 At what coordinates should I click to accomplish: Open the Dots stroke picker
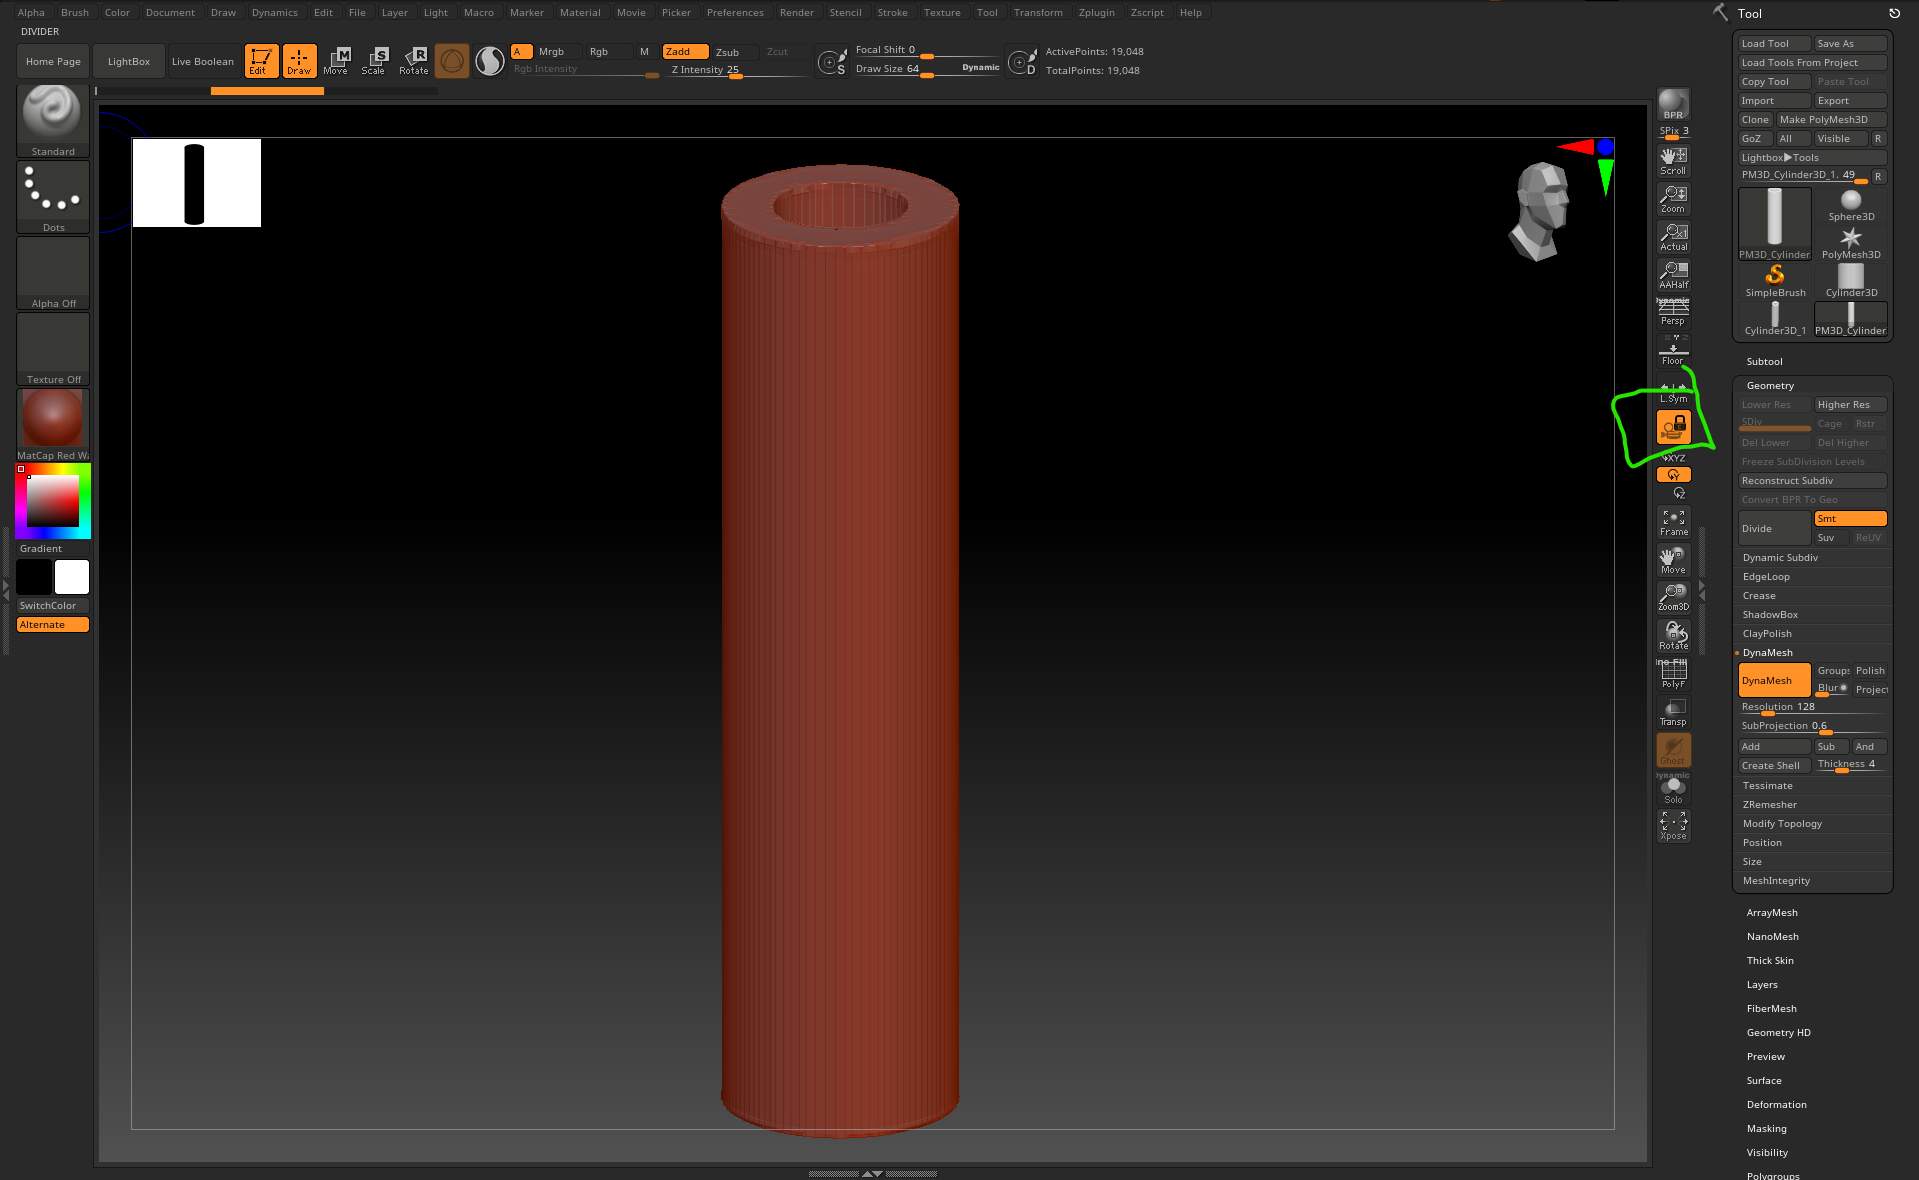click(x=53, y=197)
